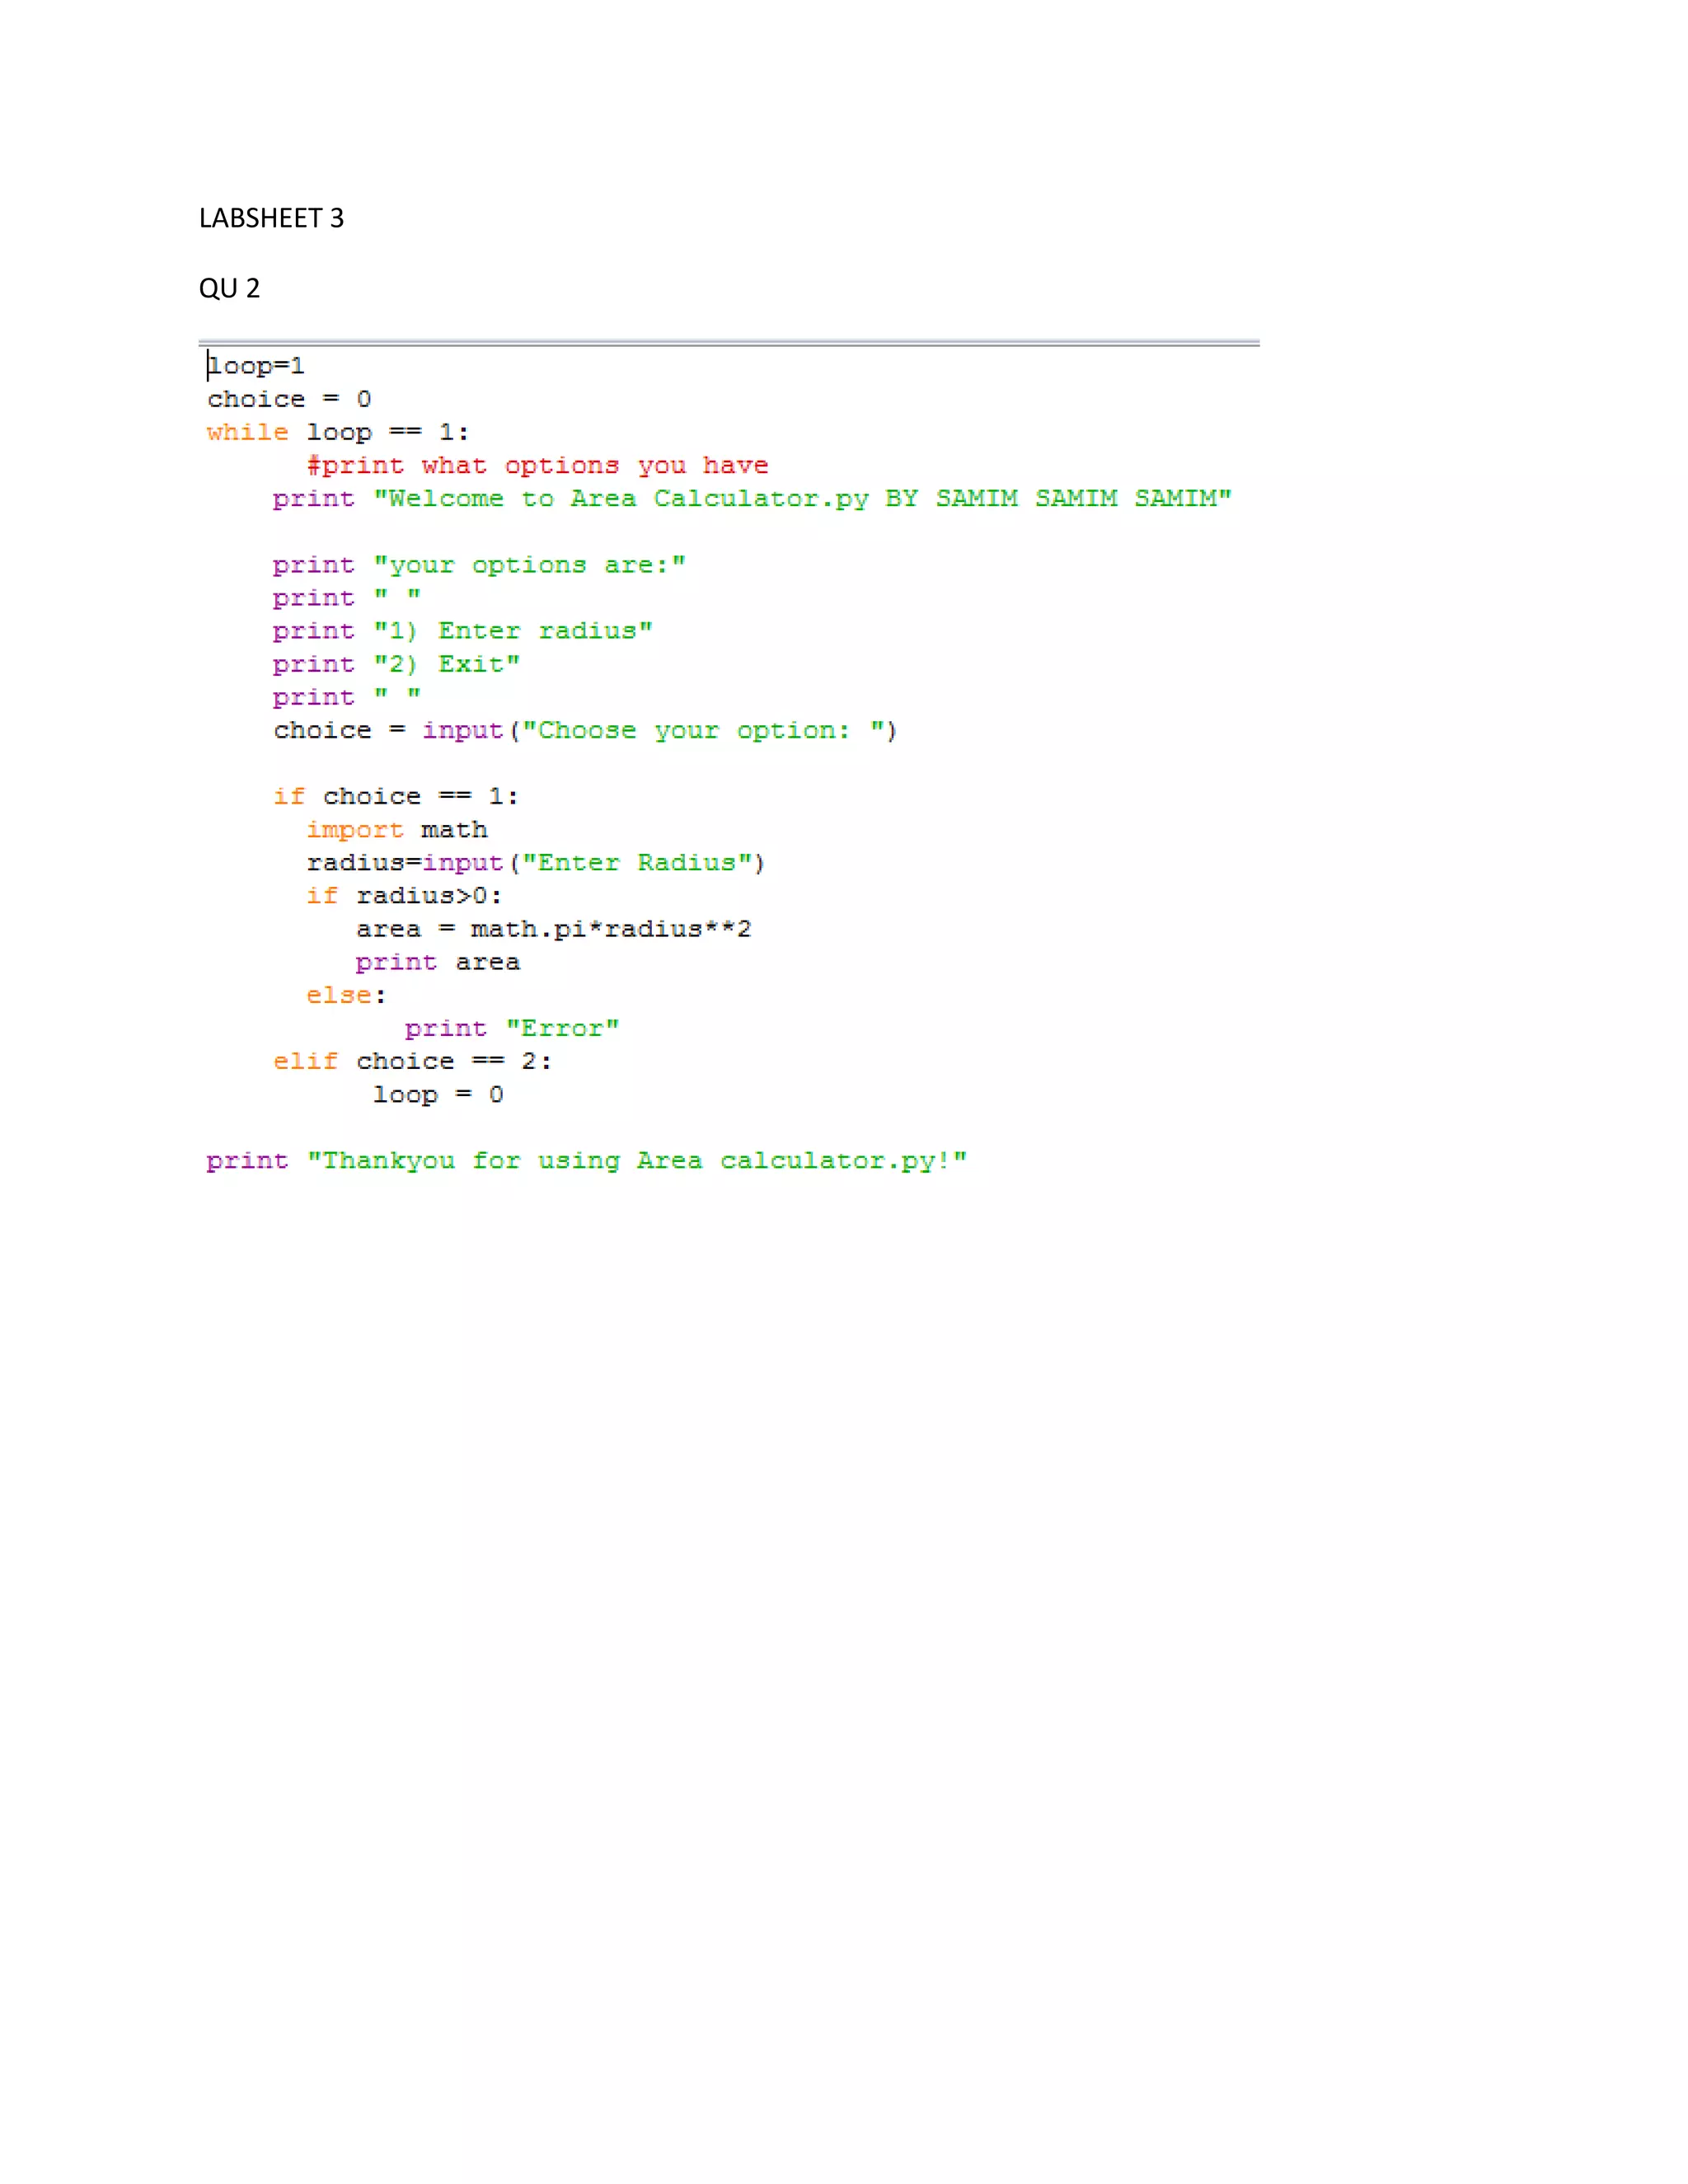Click the elif choice == 2 line
Image resolution: width=1688 pixels, height=2184 pixels.
(x=412, y=1061)
